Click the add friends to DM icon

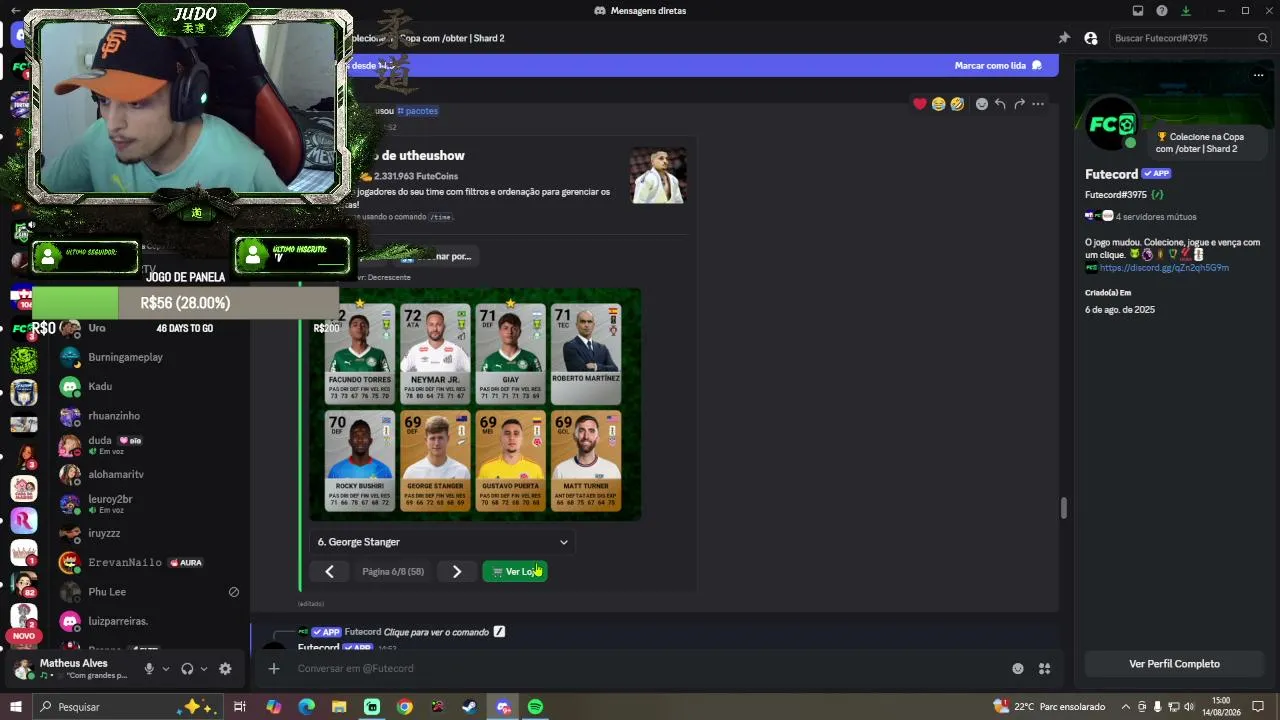[x=1091, y=38]
